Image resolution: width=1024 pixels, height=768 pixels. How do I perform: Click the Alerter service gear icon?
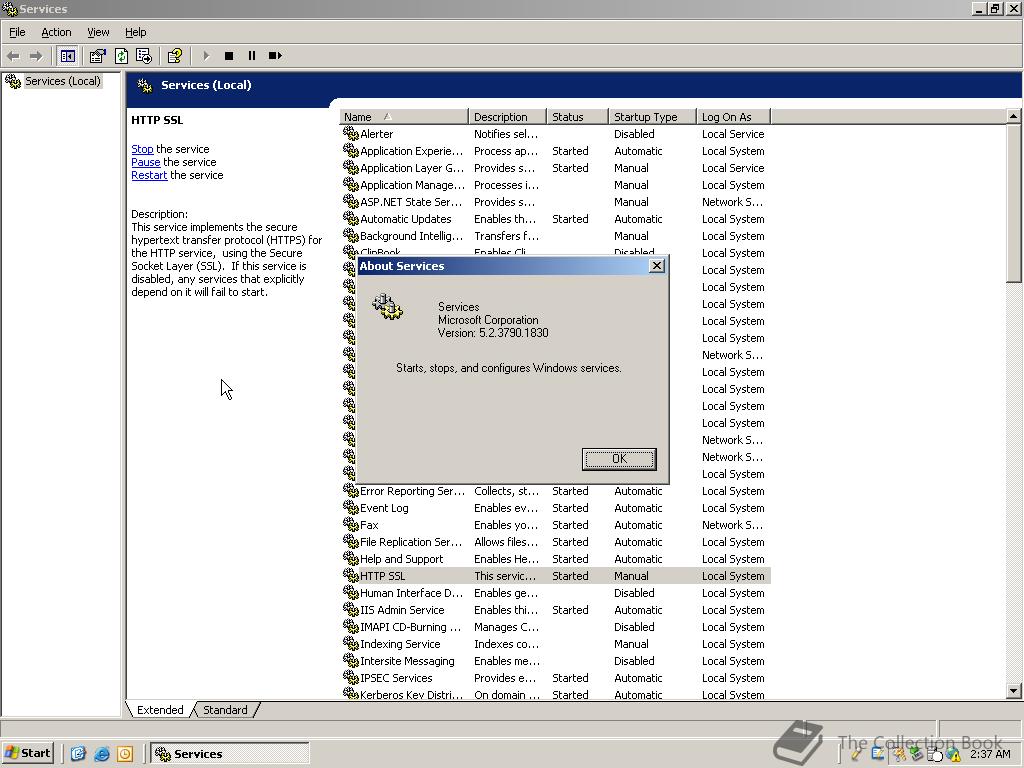pyautogui.click(x=351, y=133)
